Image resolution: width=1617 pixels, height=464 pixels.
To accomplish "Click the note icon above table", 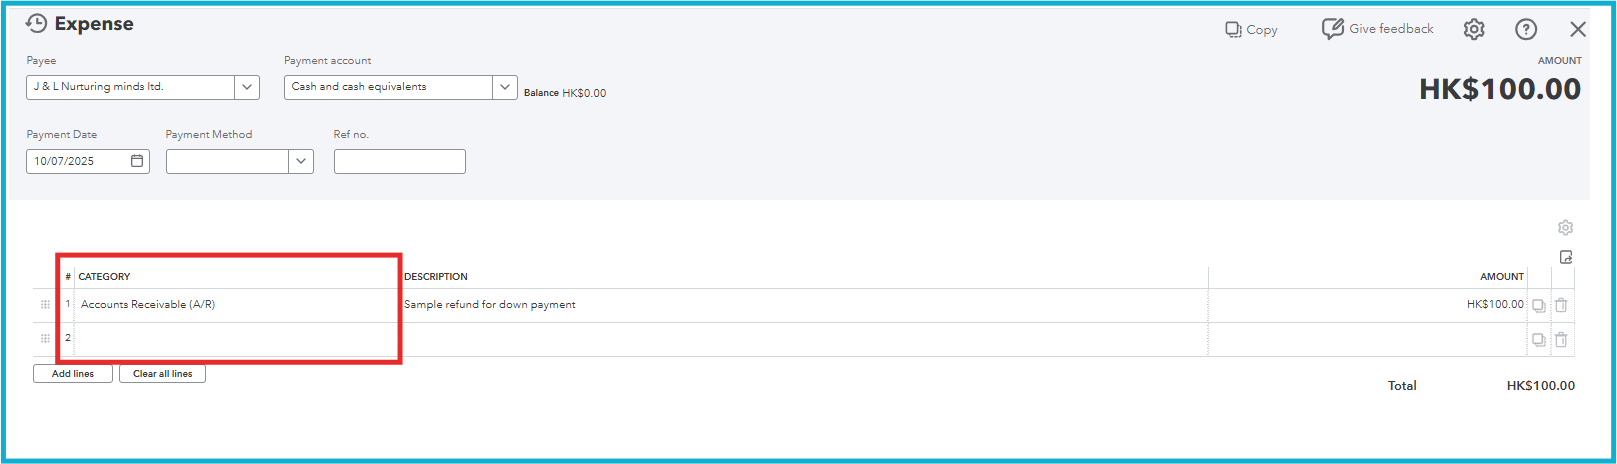I will pyautogui.click(x=1566, y=257).
